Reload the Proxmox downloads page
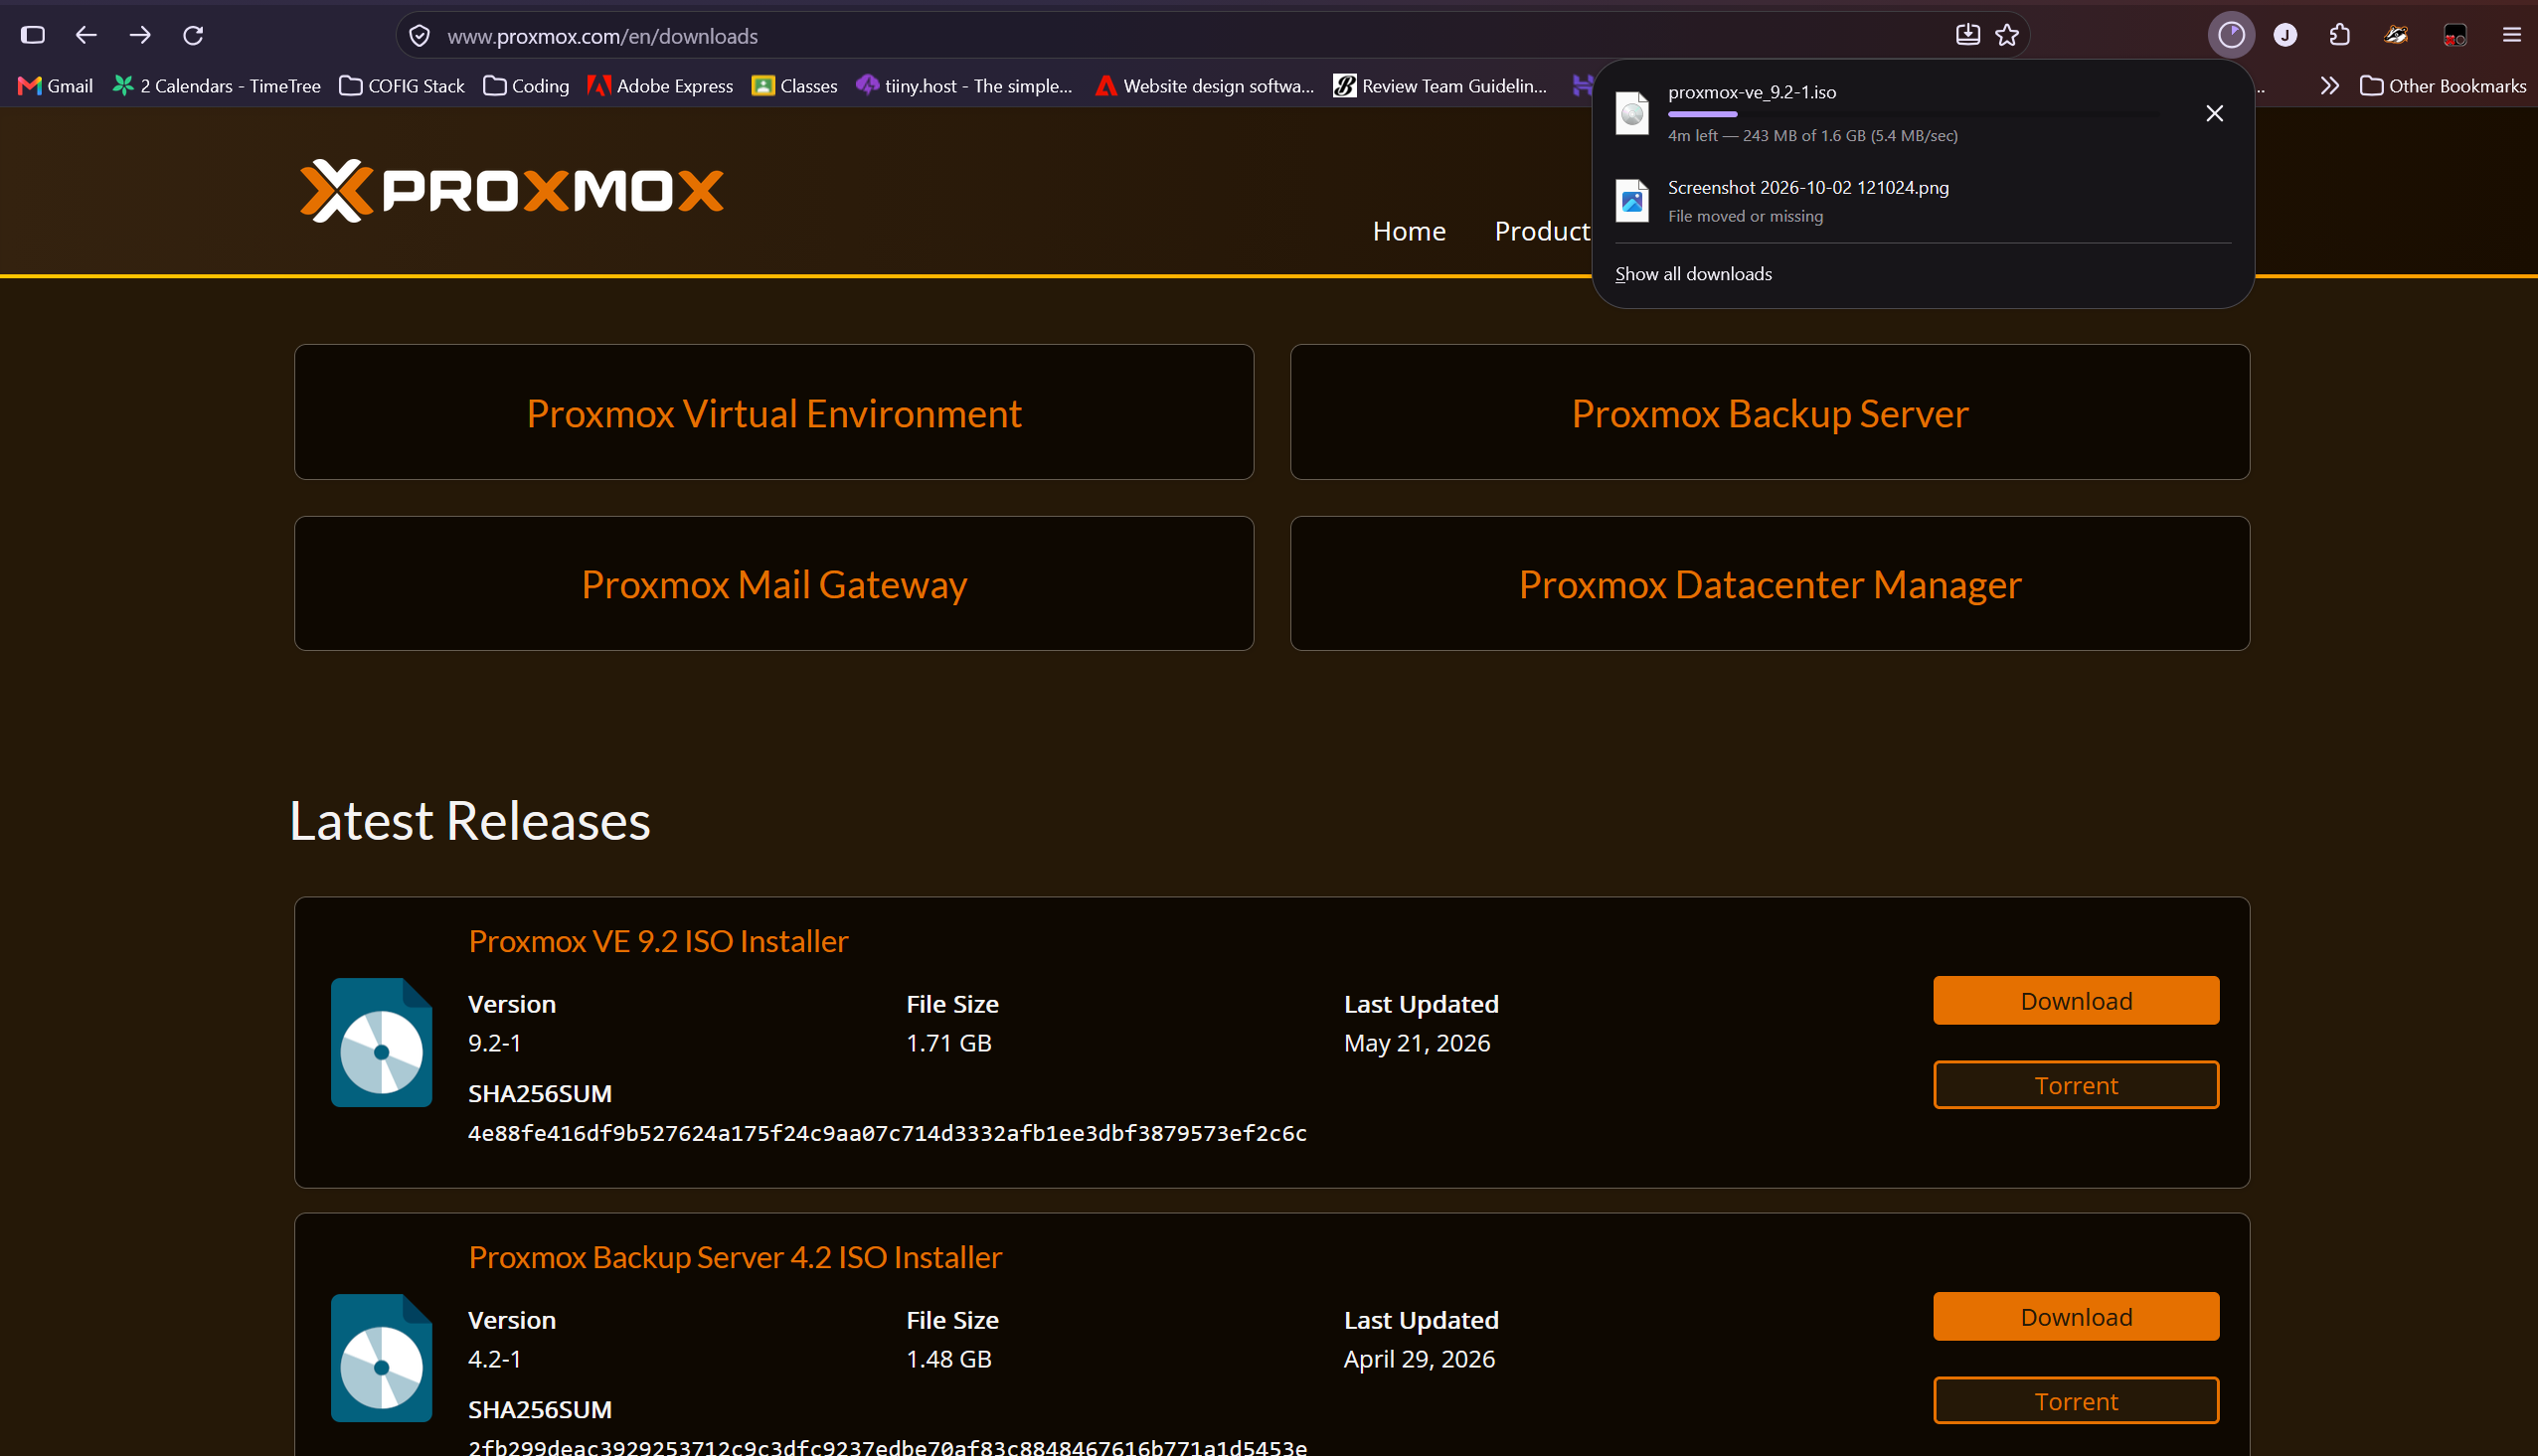 (193, 35)
